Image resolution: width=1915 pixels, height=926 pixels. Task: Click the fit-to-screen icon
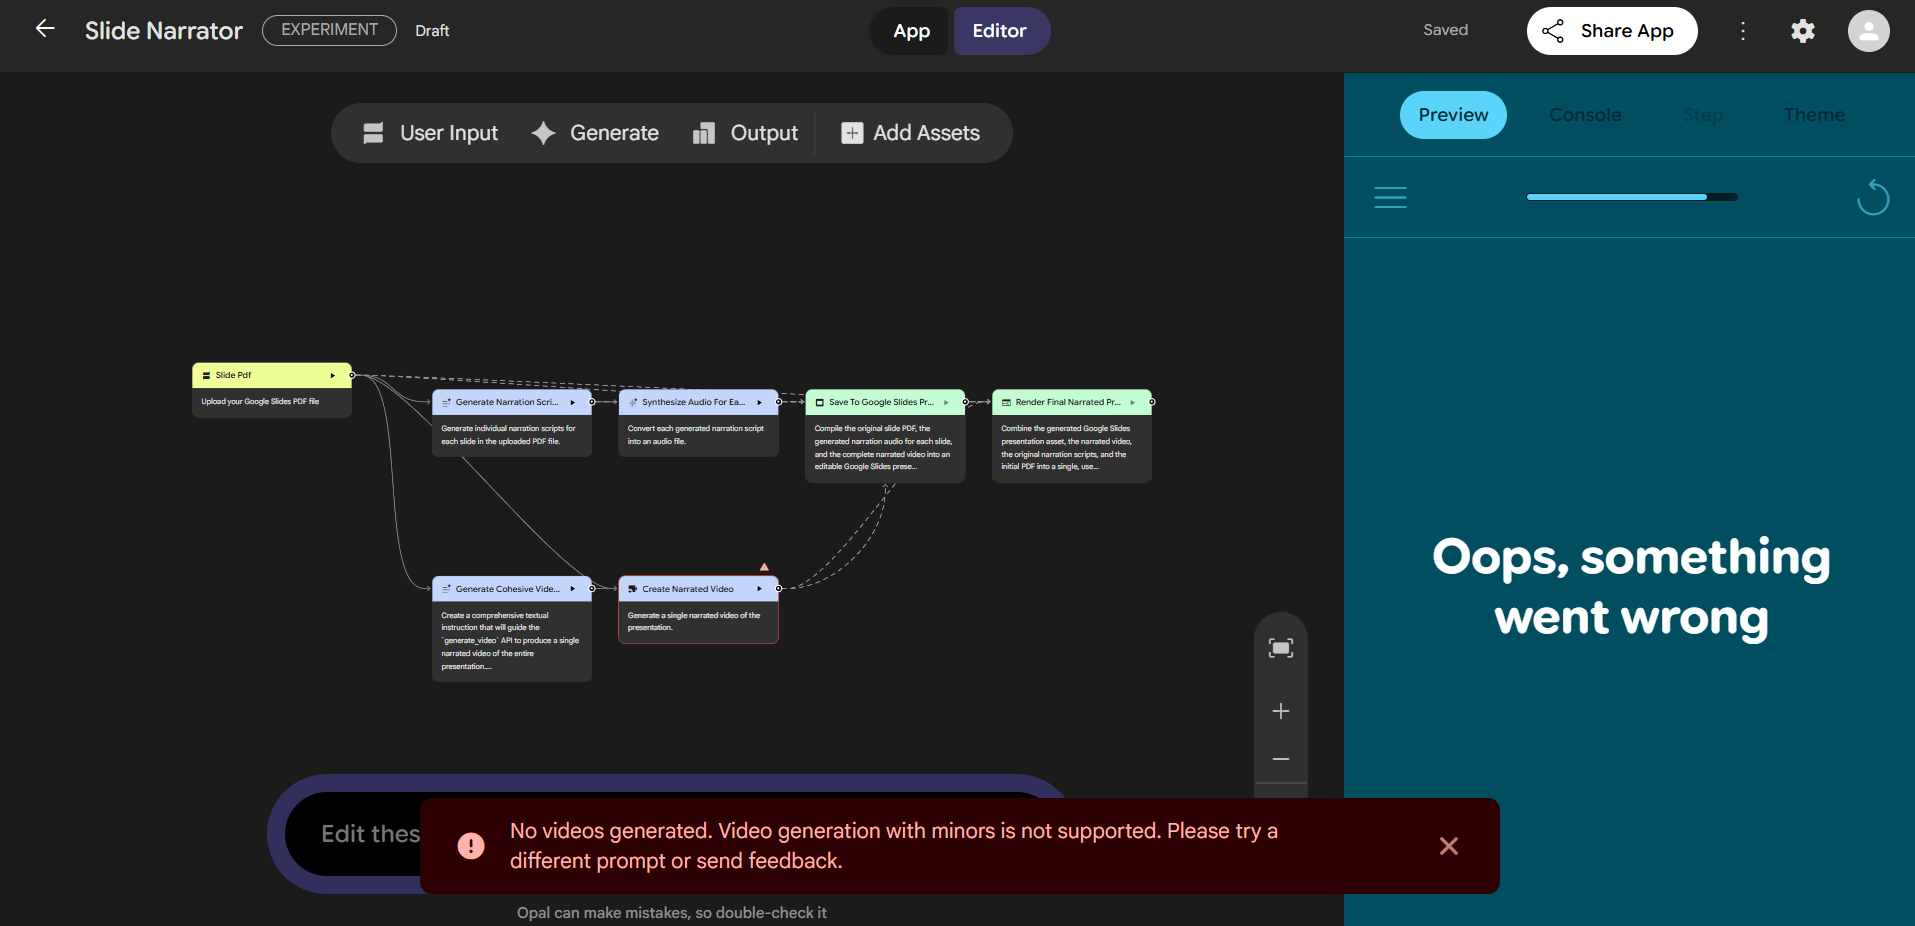(x=1280, y=648)
